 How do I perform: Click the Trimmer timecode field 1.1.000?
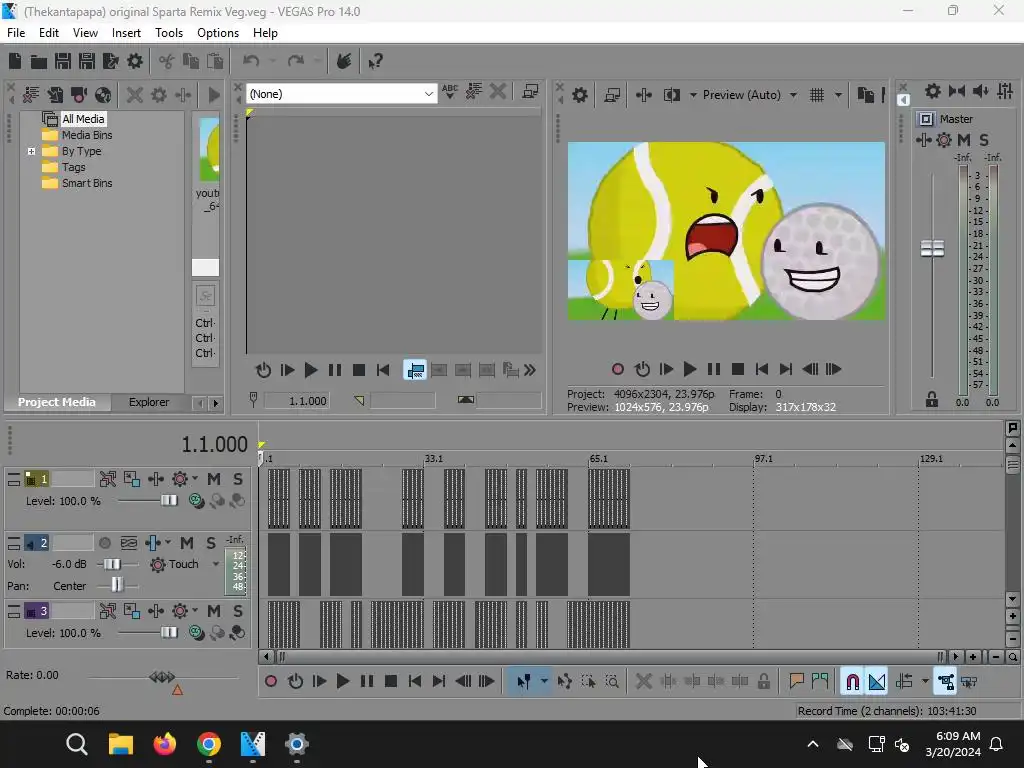point(297,401)
